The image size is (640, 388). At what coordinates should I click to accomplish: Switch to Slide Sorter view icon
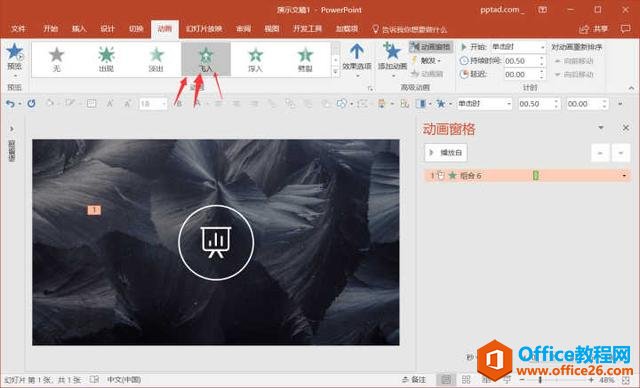tap(466, 380)
